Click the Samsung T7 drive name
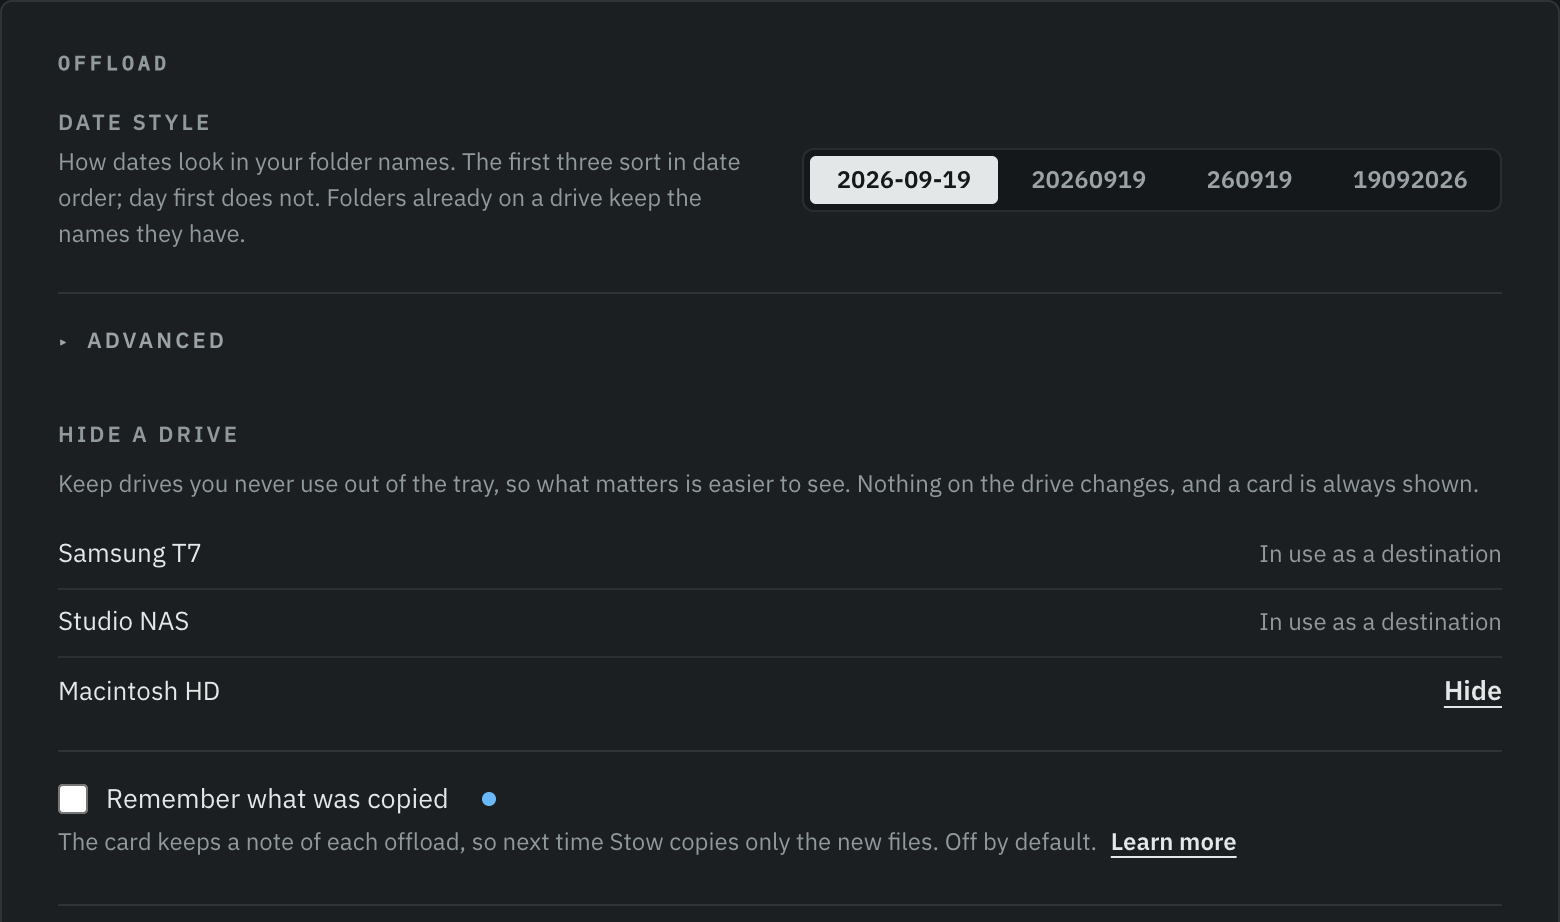This screenshot has height=922, width=1560. [x=130, y=554]
